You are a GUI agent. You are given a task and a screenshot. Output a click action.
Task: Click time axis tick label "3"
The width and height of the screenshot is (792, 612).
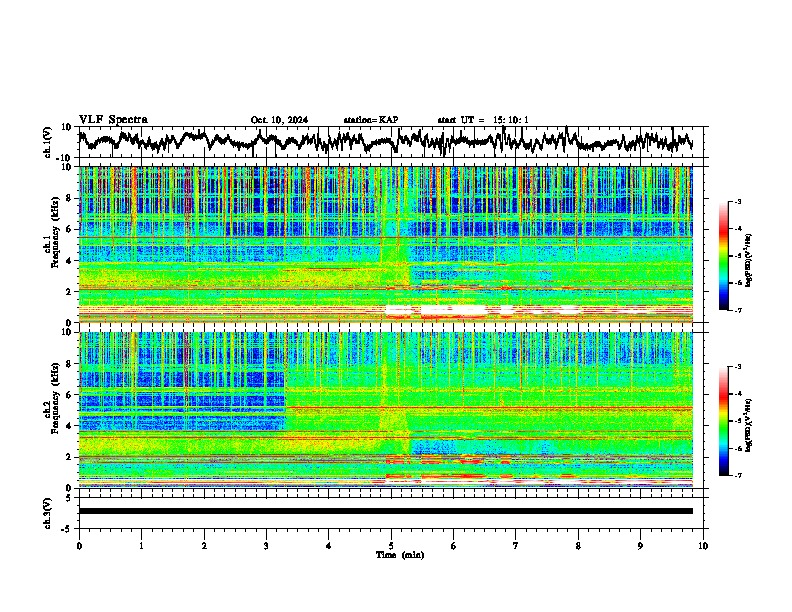[266, 546]
